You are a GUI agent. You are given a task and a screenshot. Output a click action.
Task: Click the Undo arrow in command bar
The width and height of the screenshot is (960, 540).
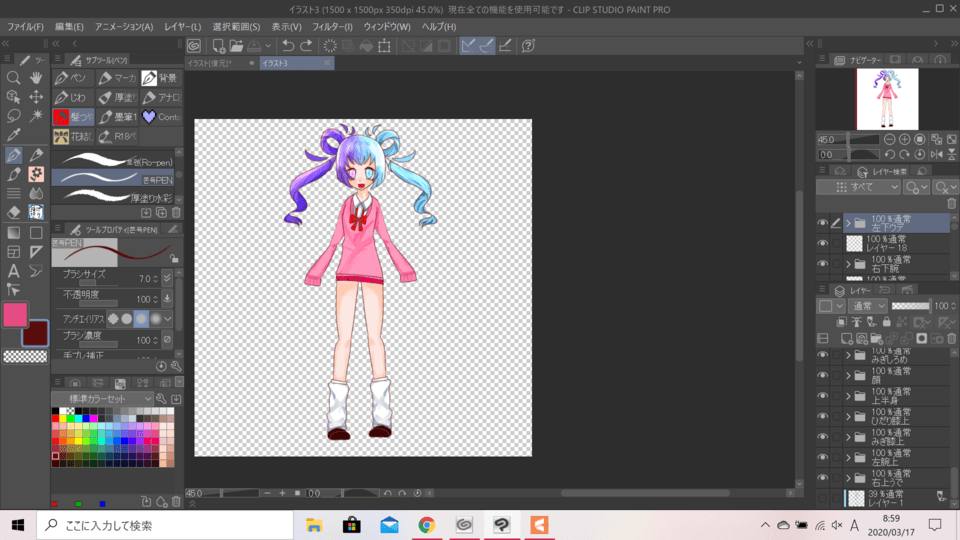coord(288,46)
